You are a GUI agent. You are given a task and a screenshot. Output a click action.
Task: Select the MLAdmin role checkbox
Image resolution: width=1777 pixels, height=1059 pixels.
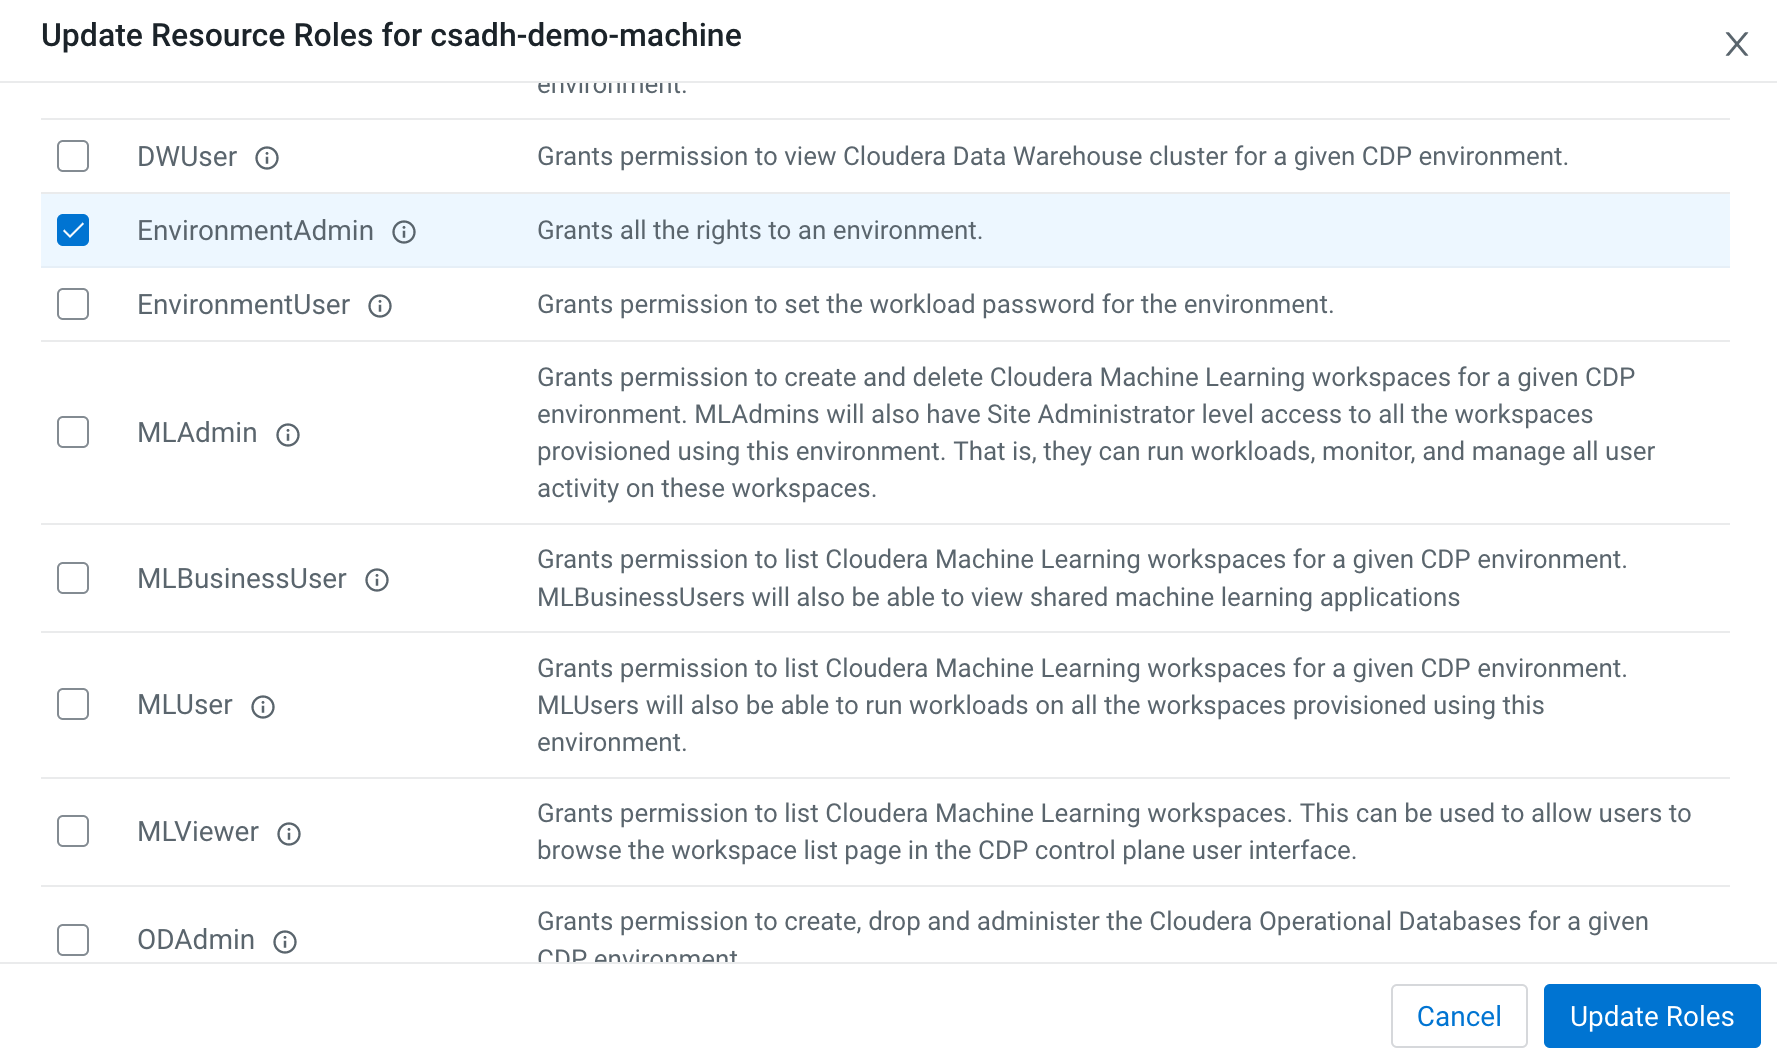coord(73,432)
